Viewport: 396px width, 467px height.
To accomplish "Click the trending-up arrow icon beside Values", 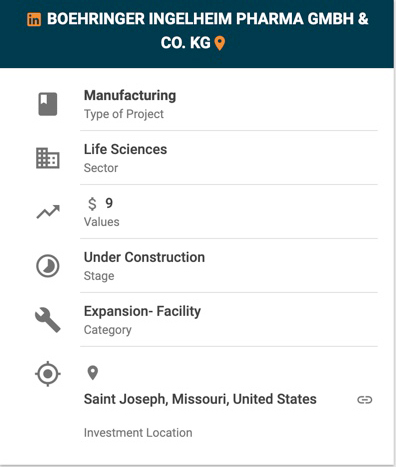I will coord(48,212).
